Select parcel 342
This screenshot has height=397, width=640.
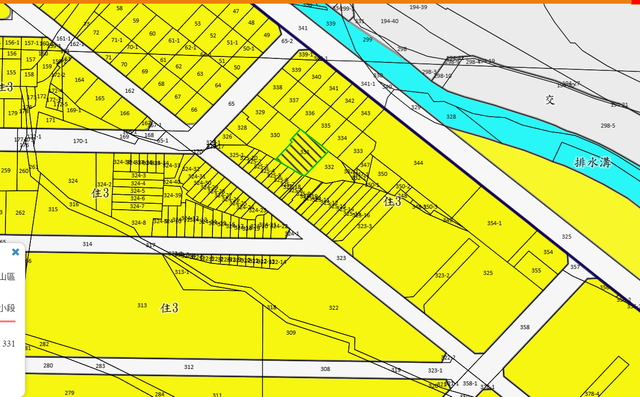349,101
